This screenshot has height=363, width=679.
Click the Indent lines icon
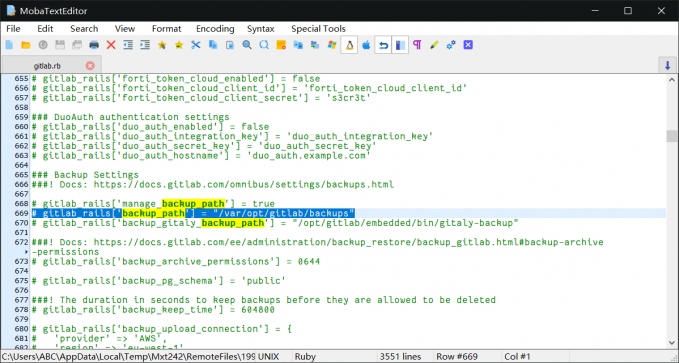145,45
